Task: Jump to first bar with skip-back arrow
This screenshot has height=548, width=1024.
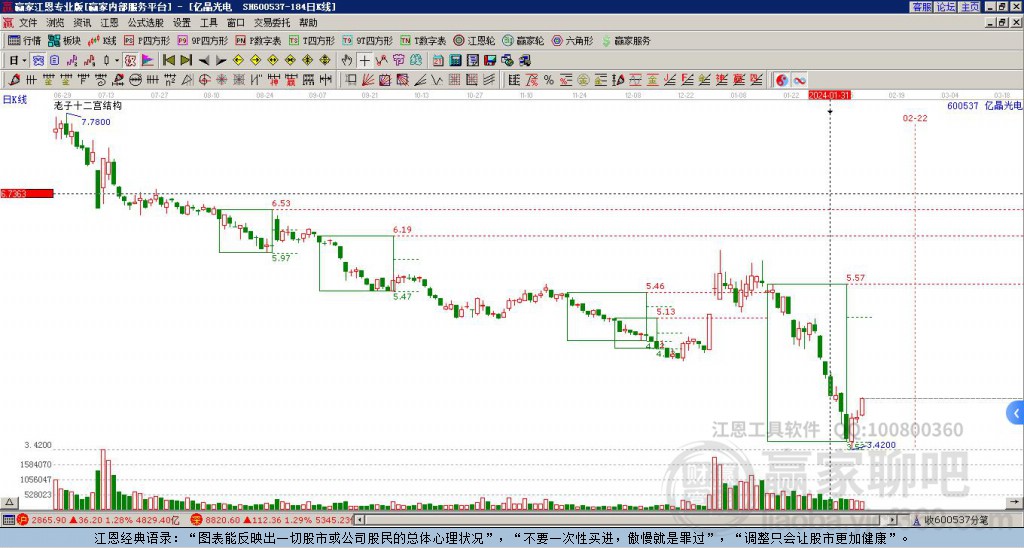Action: (x=168, y=61)
